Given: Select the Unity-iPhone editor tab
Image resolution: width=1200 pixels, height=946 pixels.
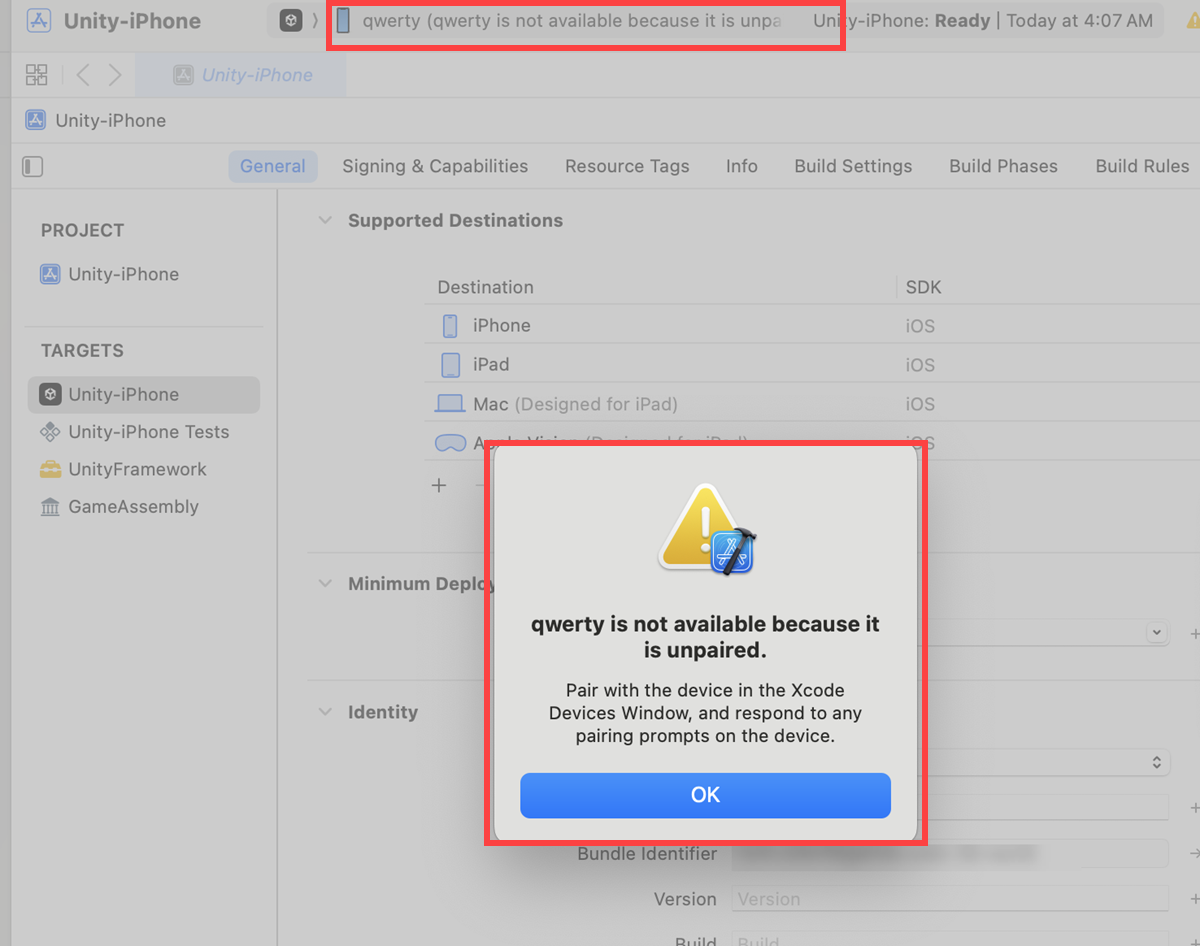Looking at the screenshot, I should click(x=241, y=75).
